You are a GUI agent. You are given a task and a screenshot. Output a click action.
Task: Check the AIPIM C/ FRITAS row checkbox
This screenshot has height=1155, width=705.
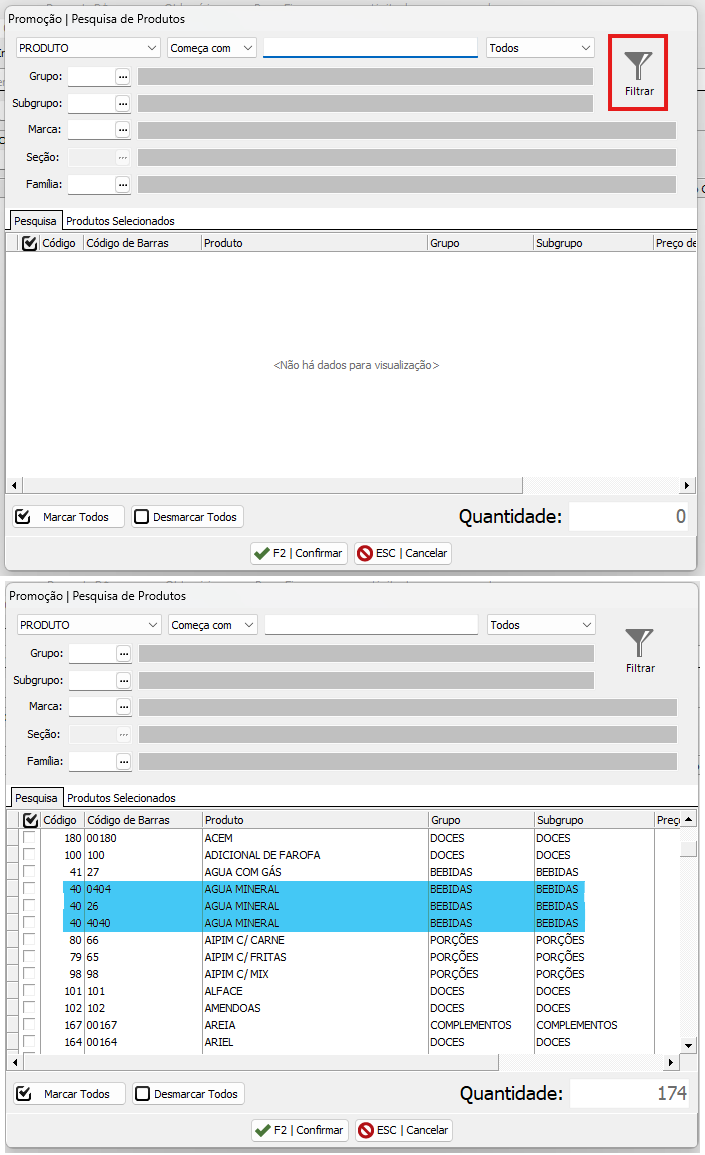[x=29, y=957]
